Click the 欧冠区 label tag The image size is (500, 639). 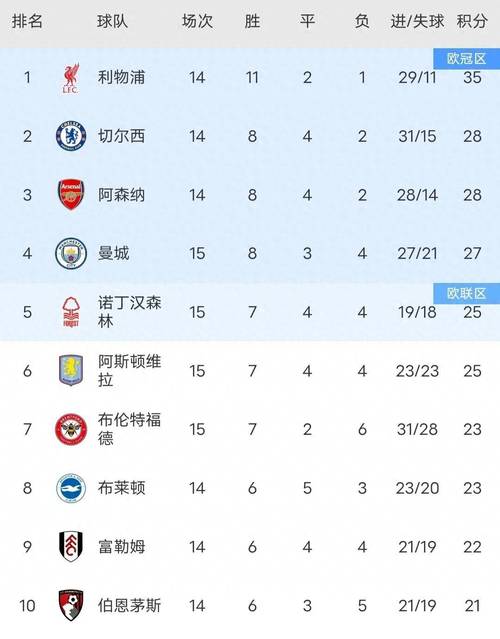click(466, 59)
